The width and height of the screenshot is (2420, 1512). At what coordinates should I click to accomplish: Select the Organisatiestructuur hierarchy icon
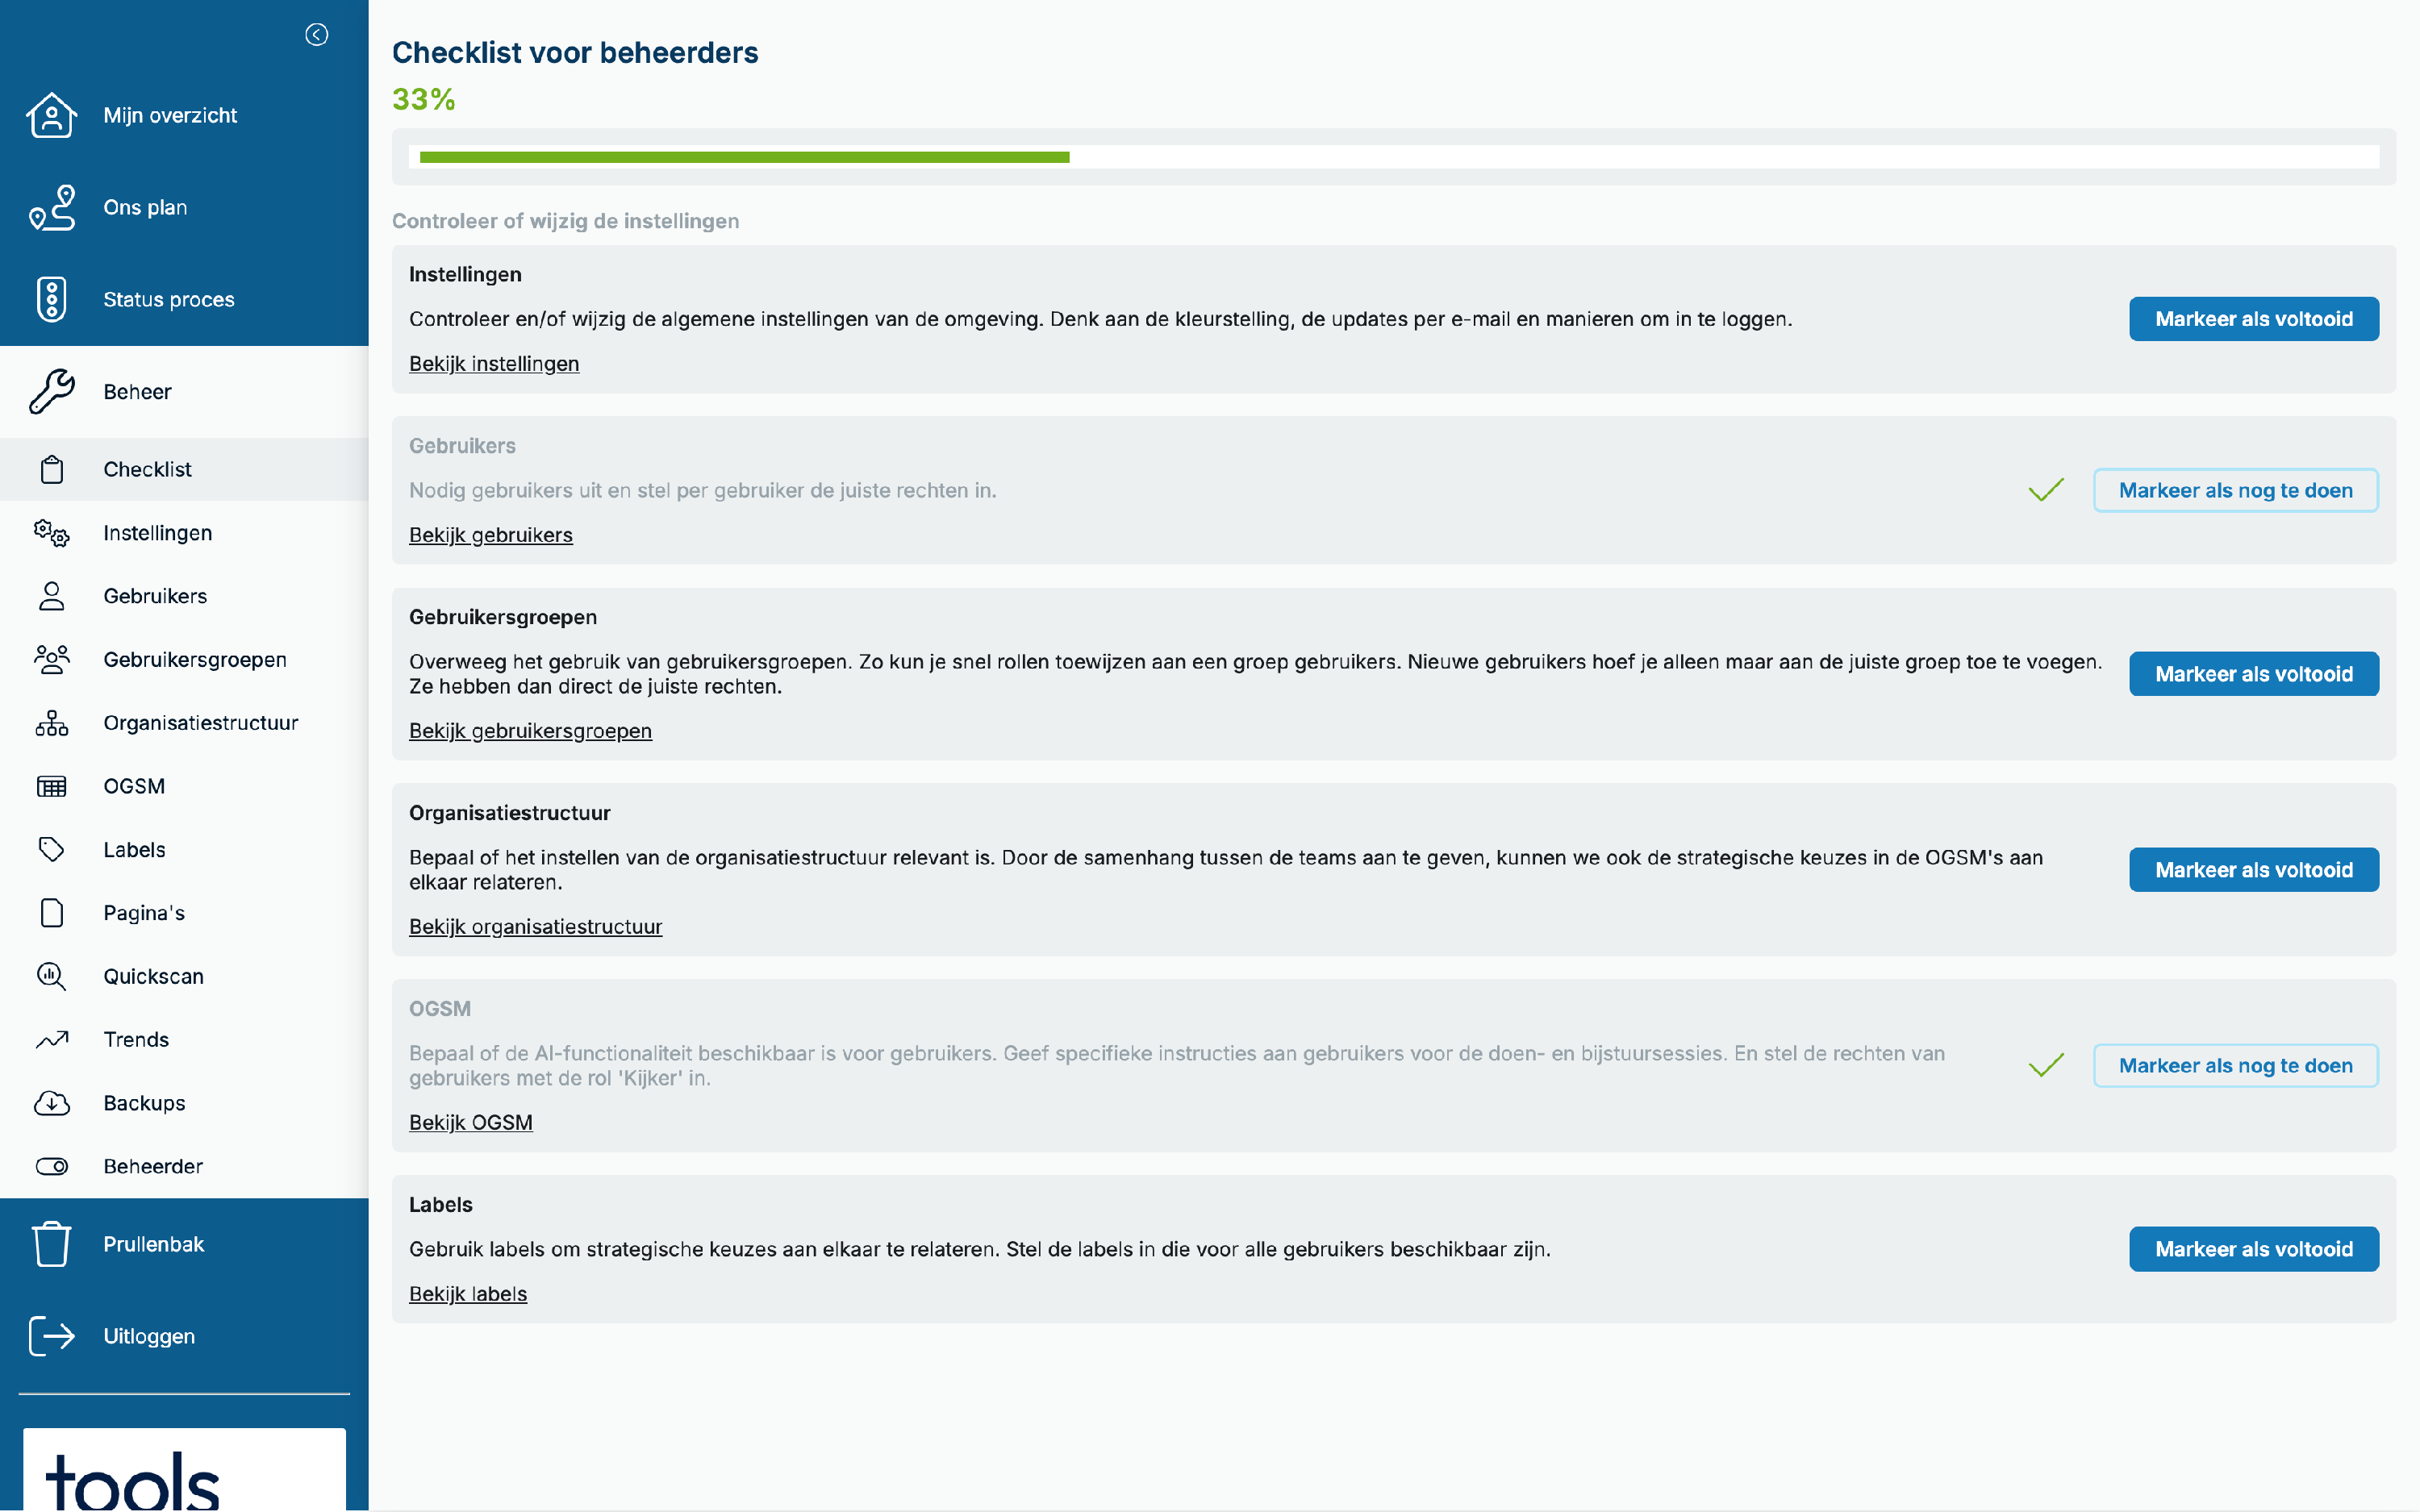[x=51, y=723]
